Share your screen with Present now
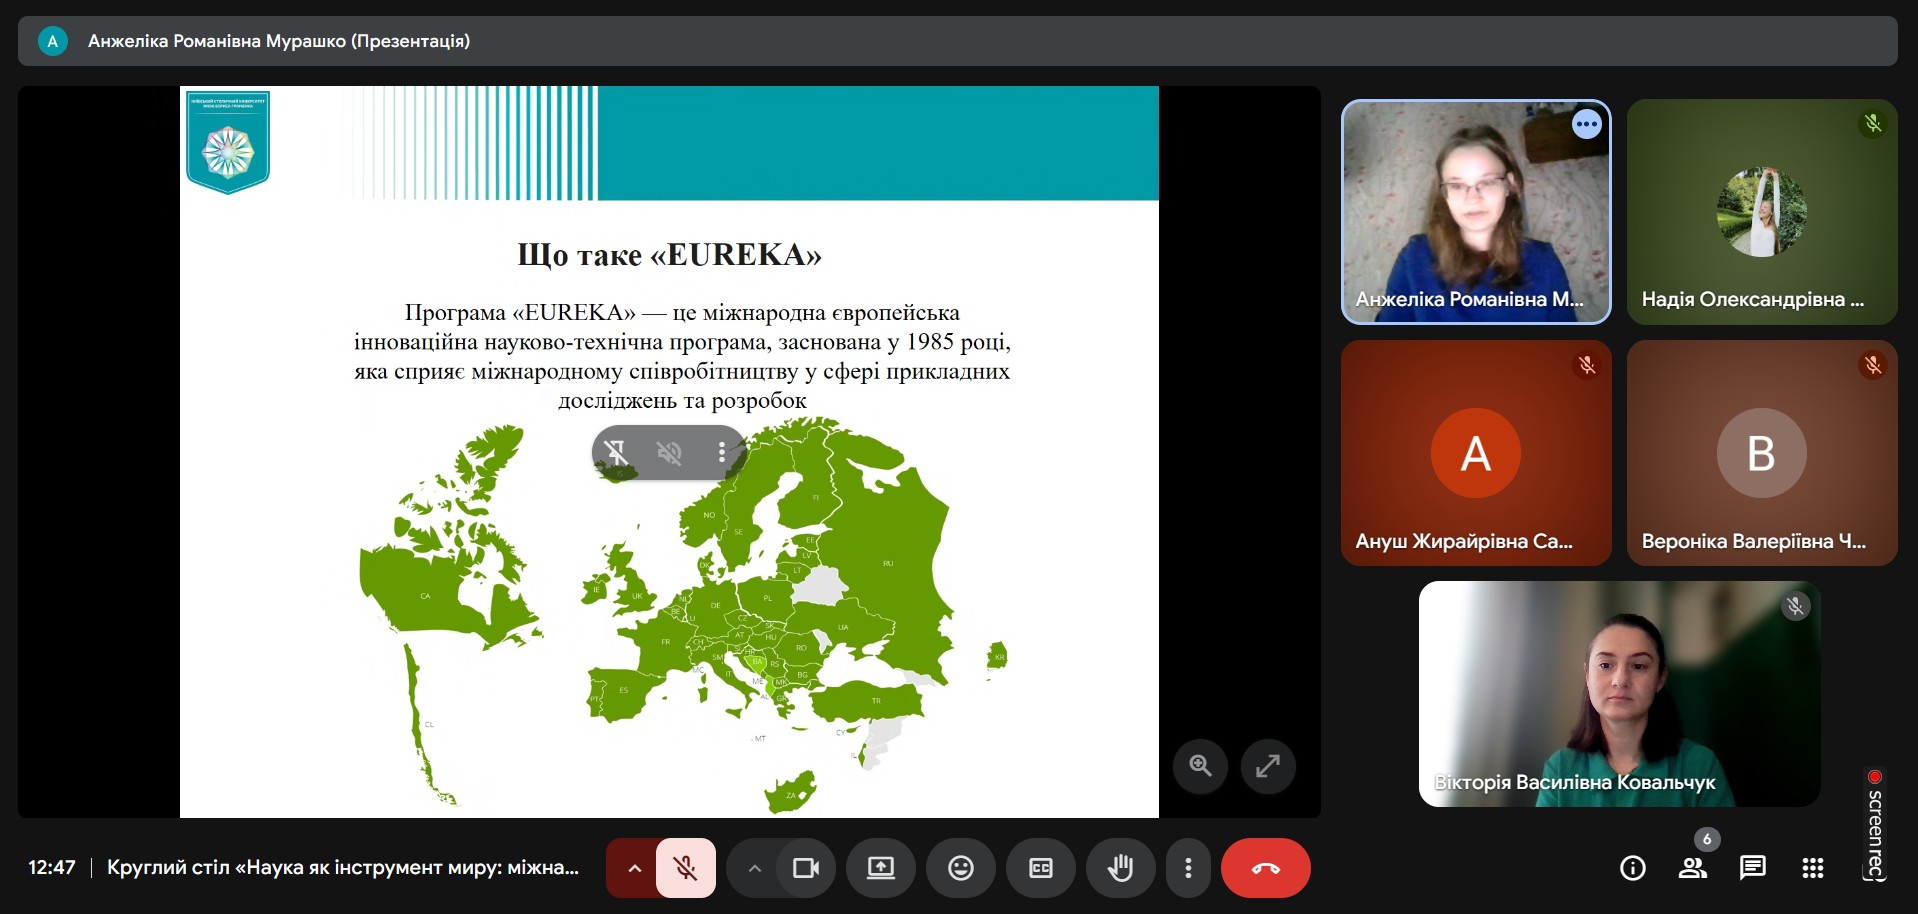 pos(880,868)
